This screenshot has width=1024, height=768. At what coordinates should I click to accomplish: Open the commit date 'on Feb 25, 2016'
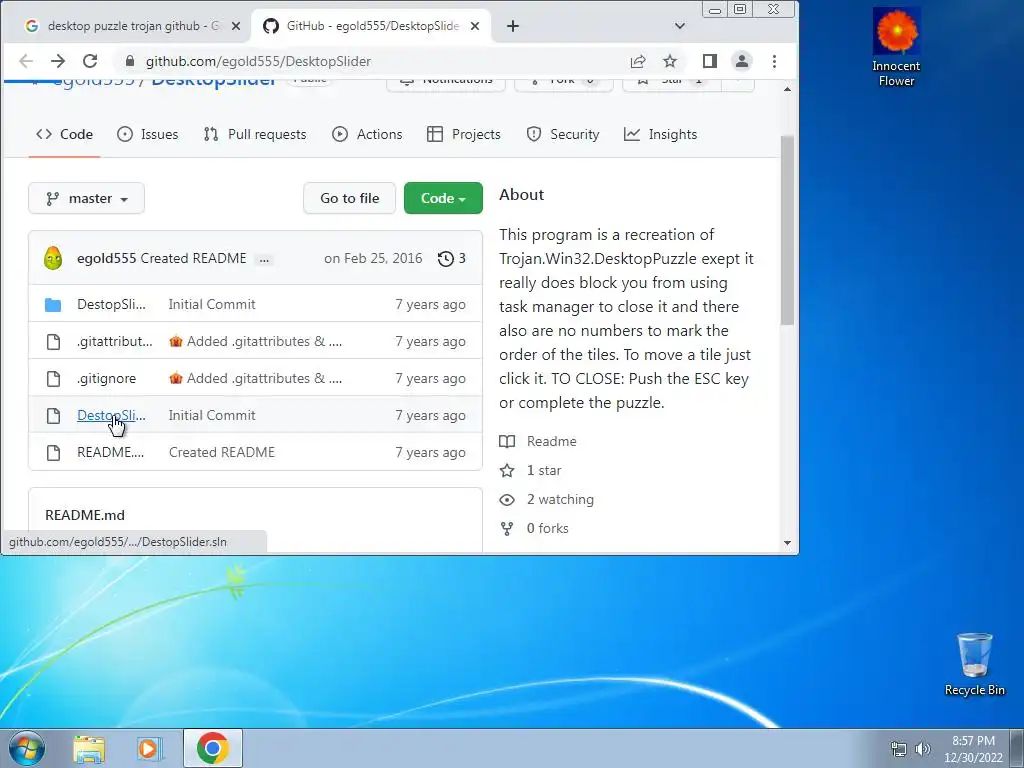[x=373, y=258]
